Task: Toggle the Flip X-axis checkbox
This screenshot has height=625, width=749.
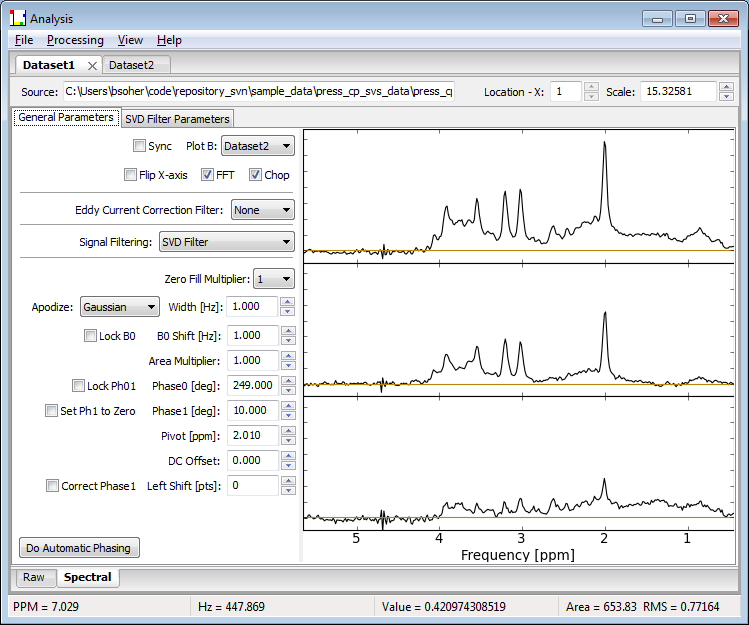Action: (x=130, y=175)
